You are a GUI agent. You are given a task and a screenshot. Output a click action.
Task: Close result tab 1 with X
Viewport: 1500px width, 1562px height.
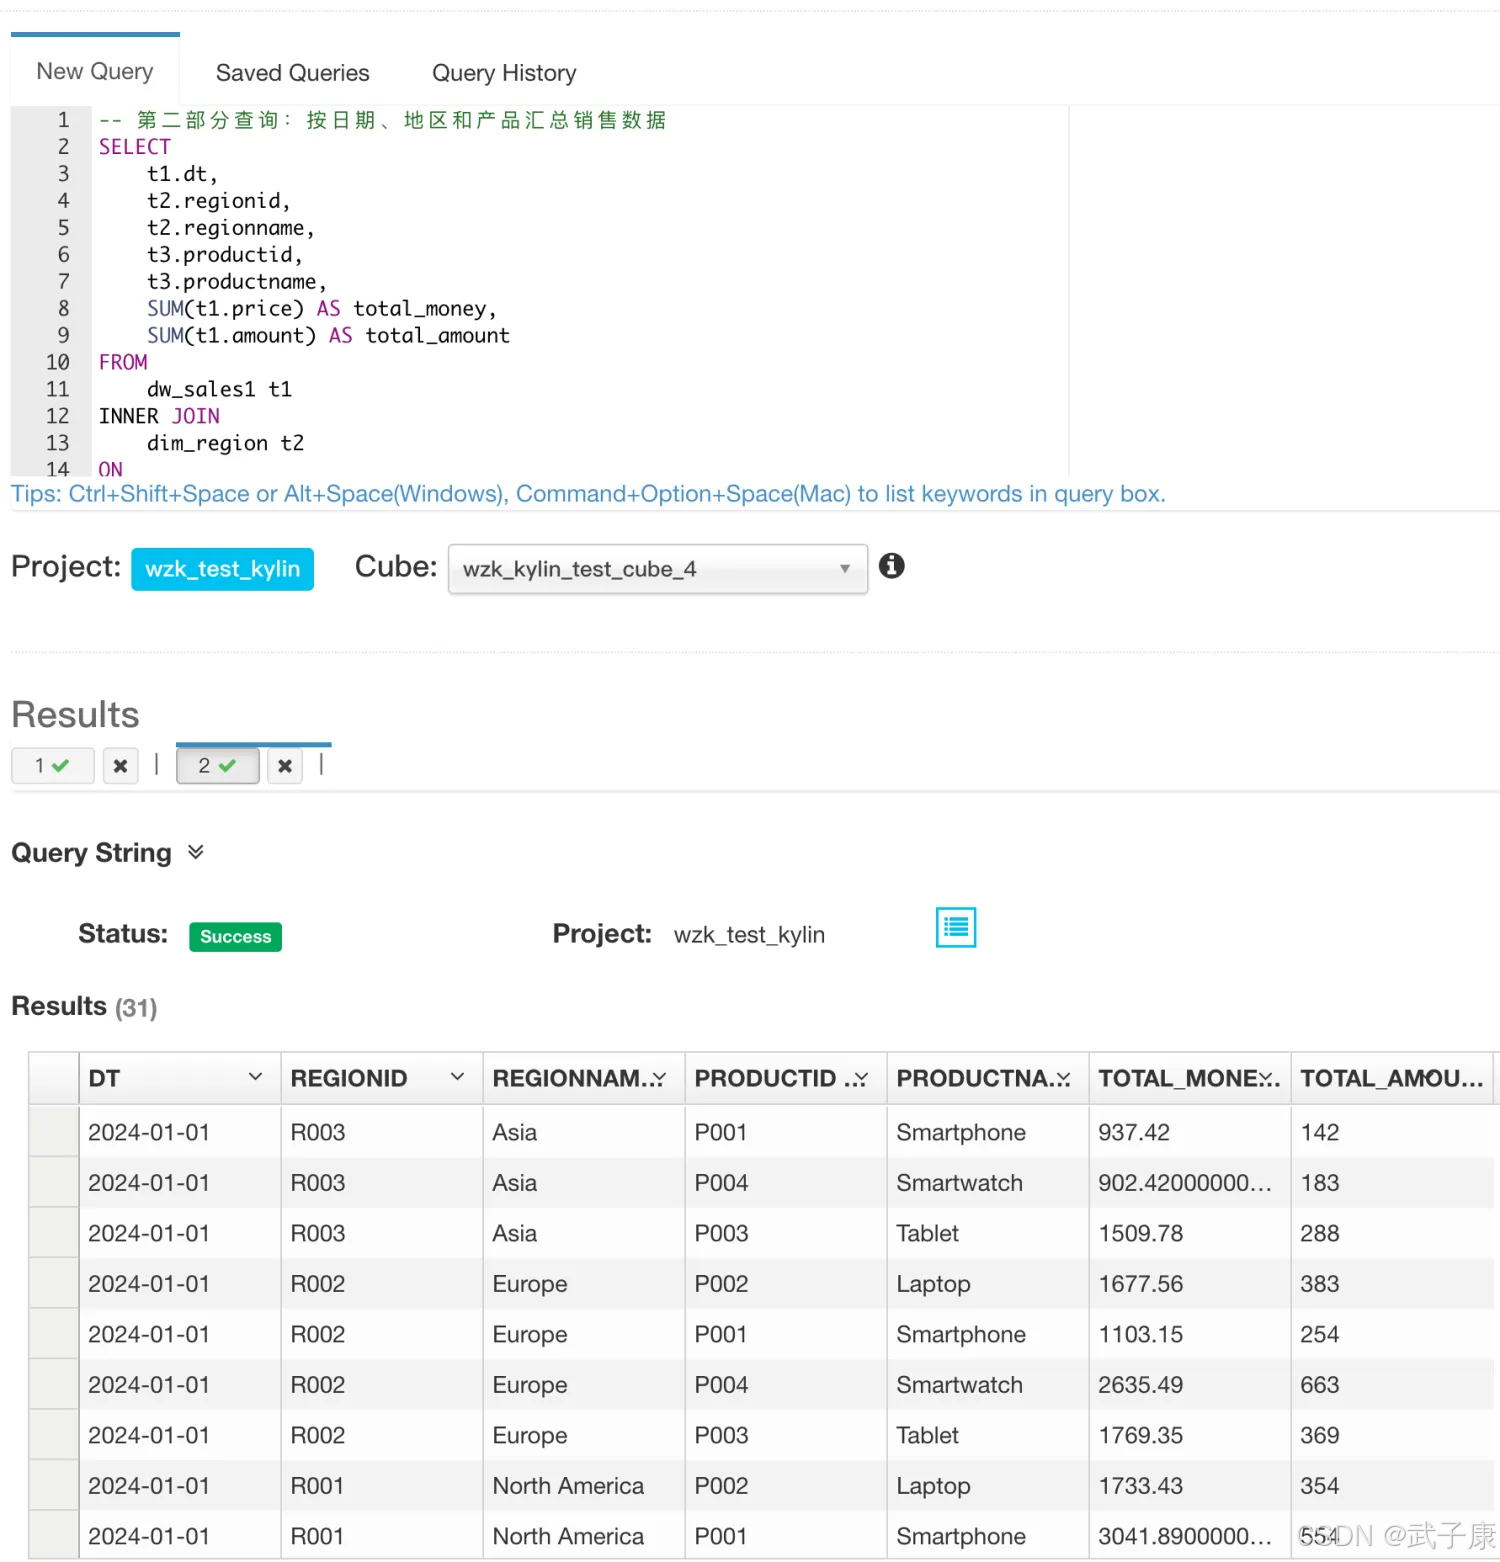(120, 766)
